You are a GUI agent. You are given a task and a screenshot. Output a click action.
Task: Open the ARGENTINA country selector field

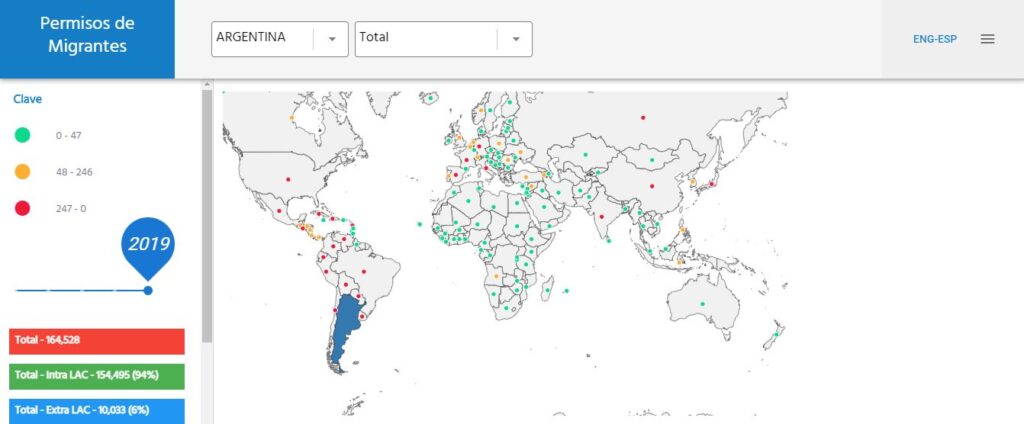pos(262,39)
